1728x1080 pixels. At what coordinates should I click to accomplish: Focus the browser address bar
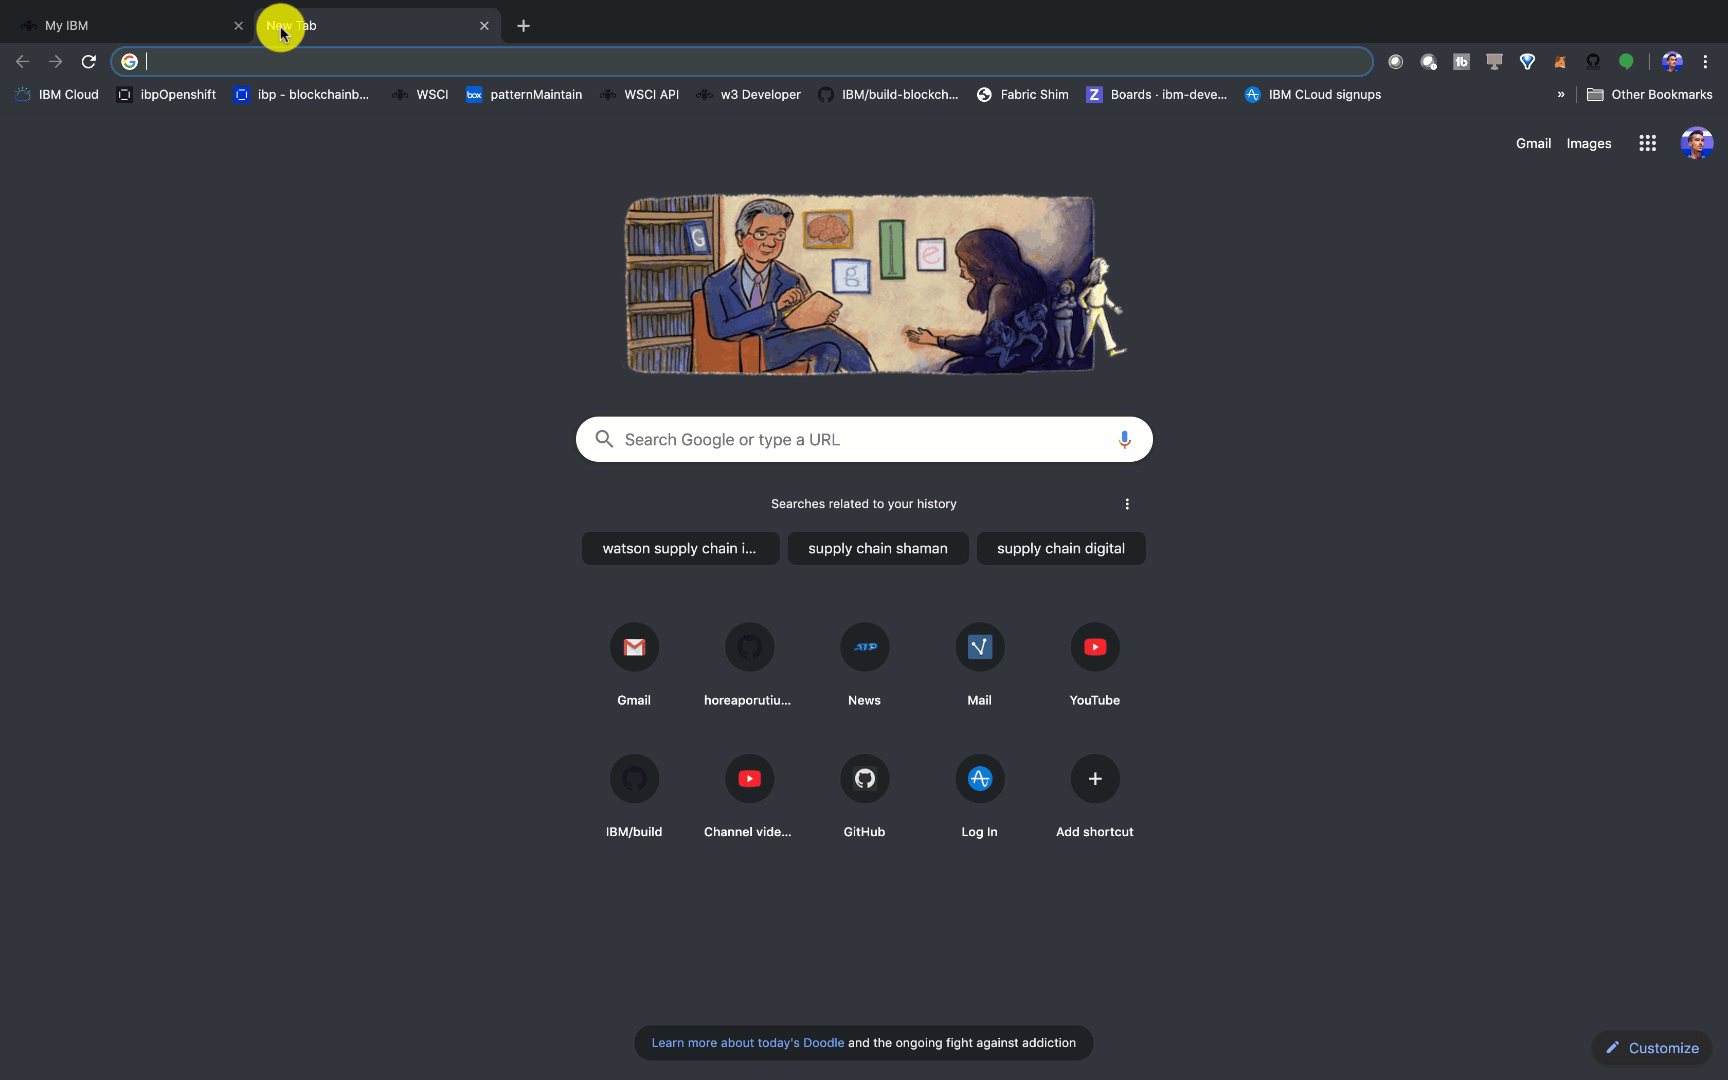tap(741, 62)
